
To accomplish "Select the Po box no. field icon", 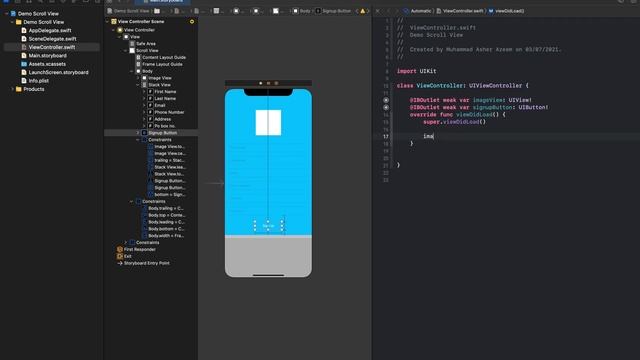I will point(150,126).
